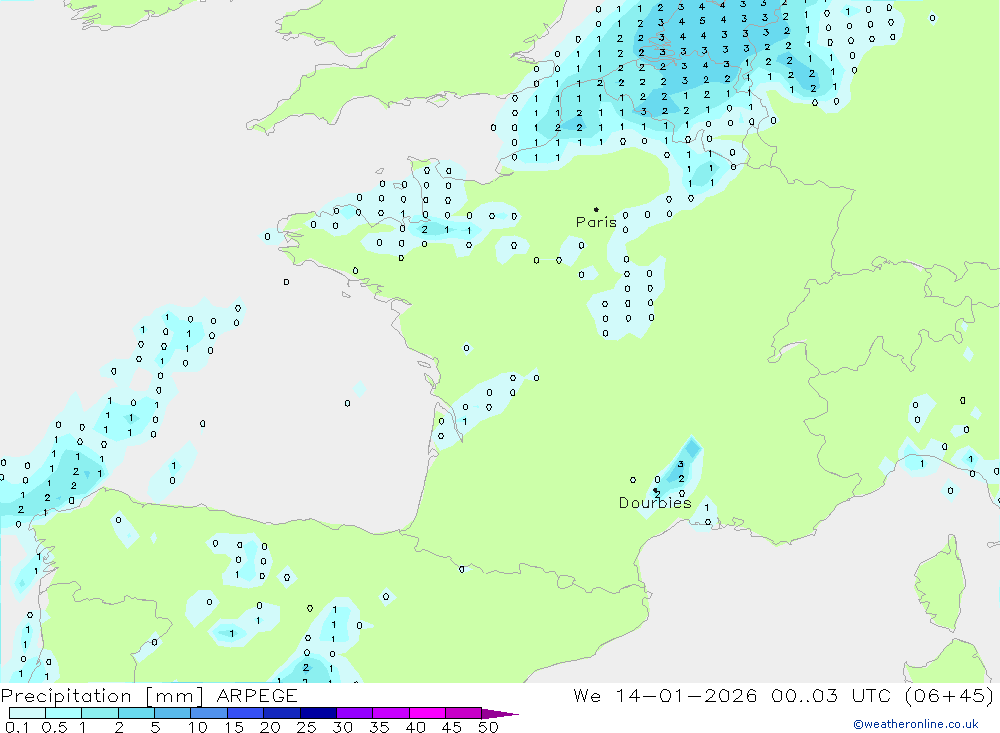The width and height of the screenshot is (1000, 733).
Task: Pick the 45–50 mm legend swatch
Action: (464, 713)
